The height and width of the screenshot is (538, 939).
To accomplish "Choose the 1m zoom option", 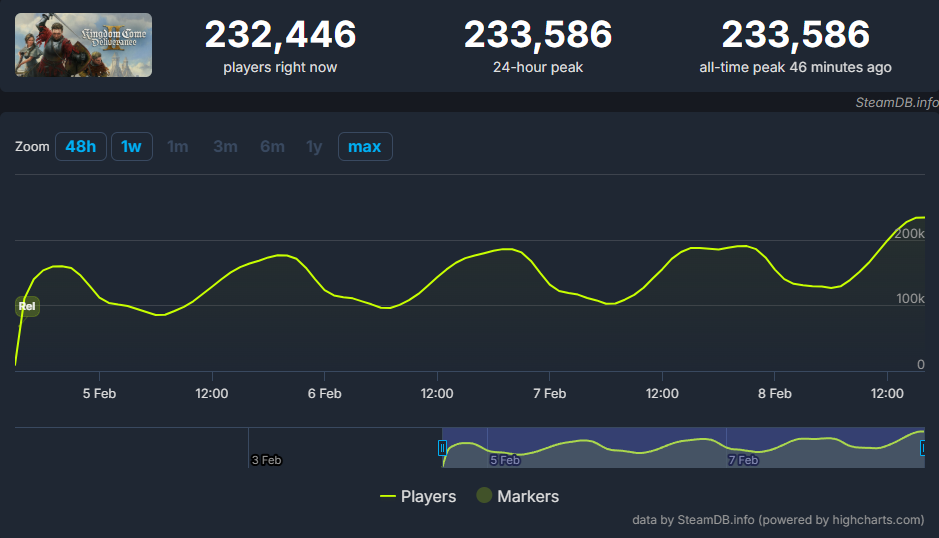I will point(177,147).
